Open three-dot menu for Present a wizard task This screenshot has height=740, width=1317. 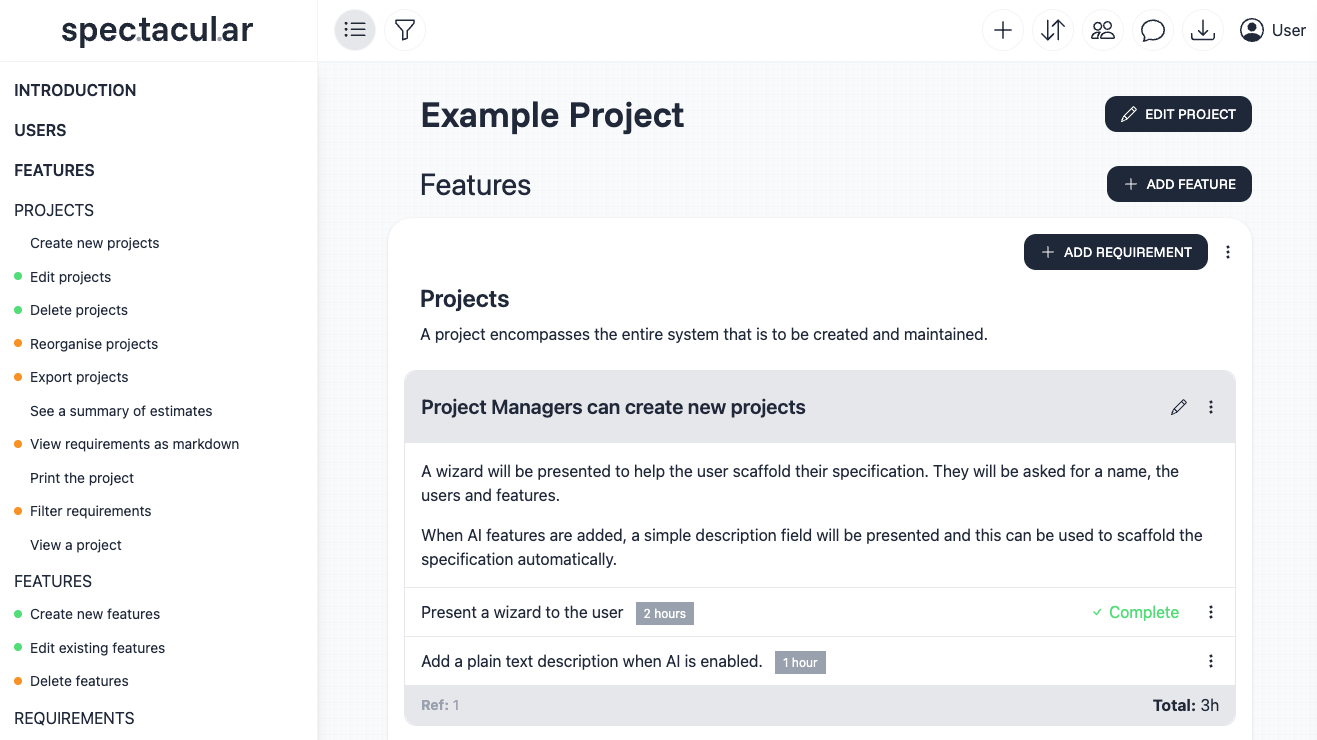click(1211, 612)
